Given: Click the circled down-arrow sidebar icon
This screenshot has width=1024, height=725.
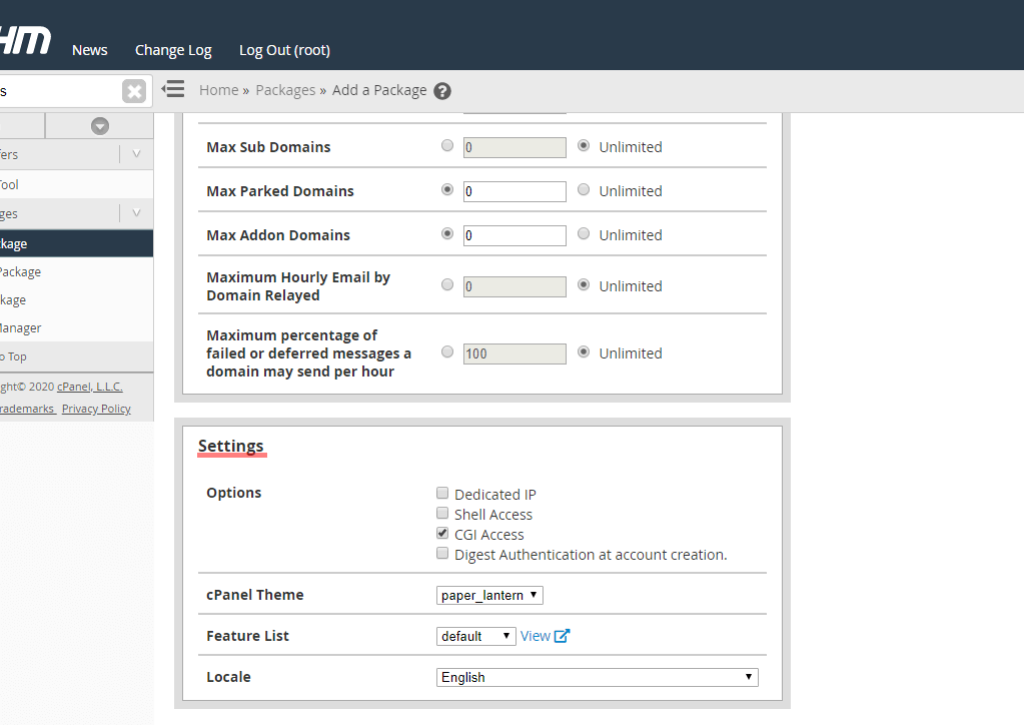Looking at the screenshot, I should pyautogui.click(x=100, y=126).
